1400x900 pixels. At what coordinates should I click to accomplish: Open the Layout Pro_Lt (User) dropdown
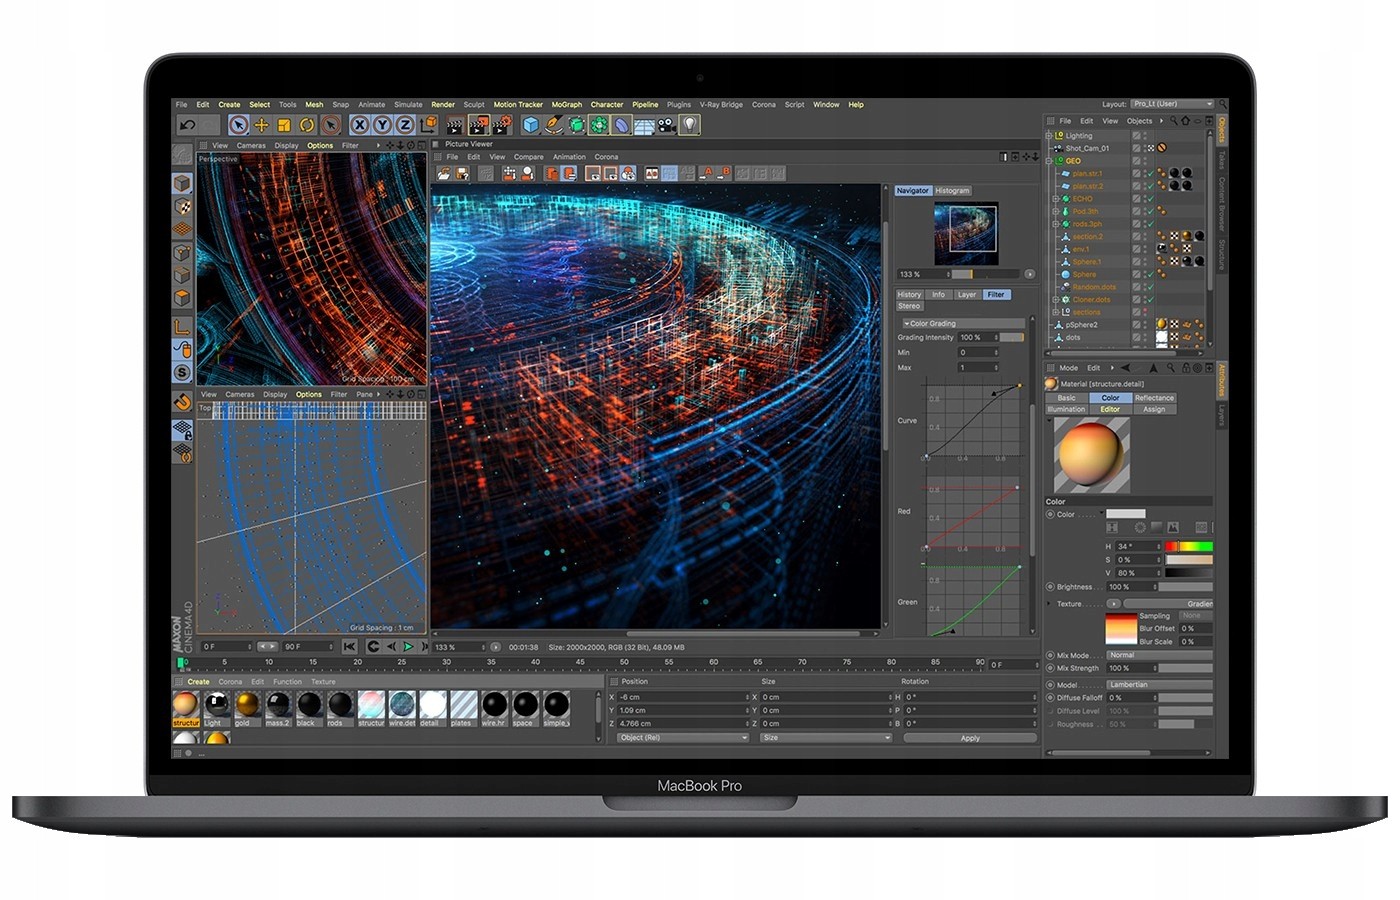tap(1172, 104)
